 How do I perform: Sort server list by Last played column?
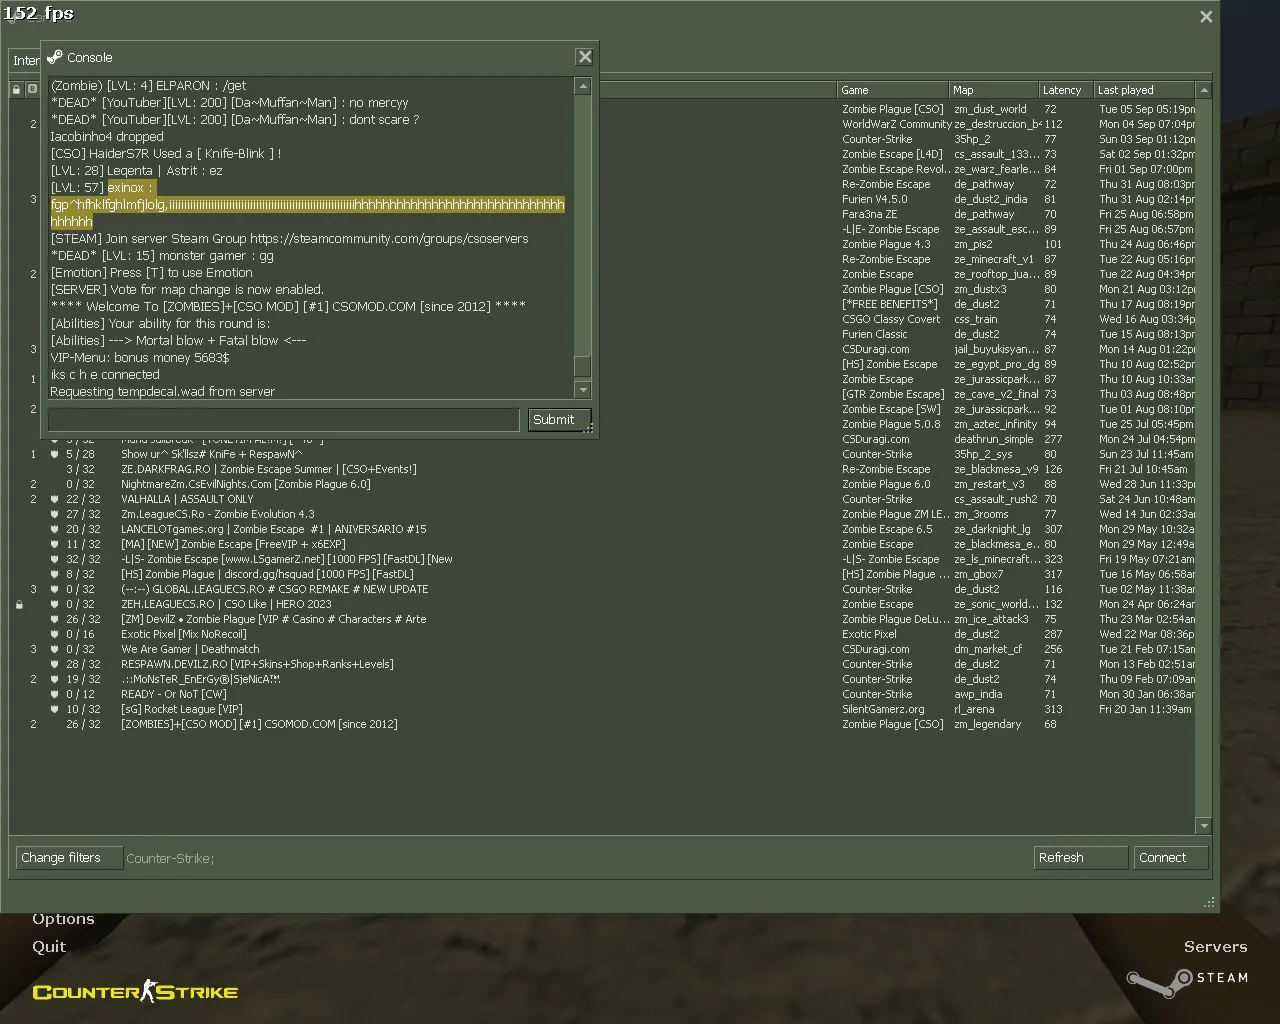point(1144,90)
